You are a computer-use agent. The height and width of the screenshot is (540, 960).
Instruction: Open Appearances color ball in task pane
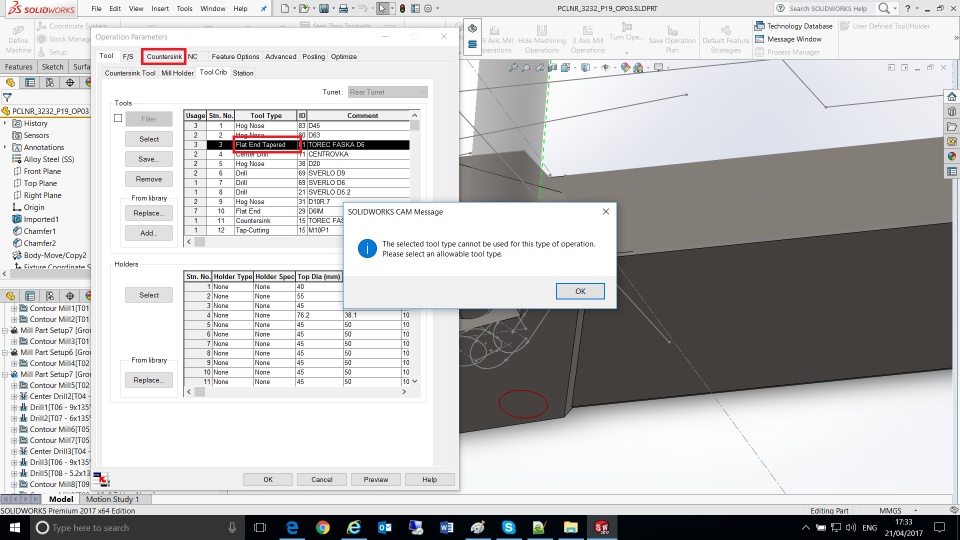coord(951,156)
